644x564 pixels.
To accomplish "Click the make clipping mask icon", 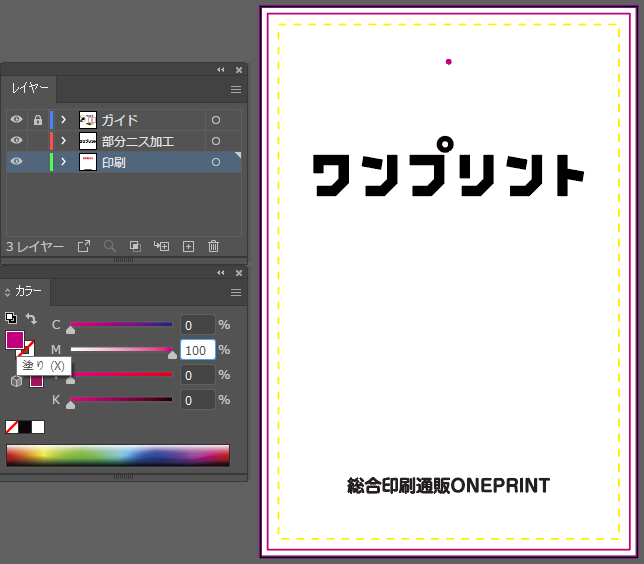I will click(x=135, y=246).
